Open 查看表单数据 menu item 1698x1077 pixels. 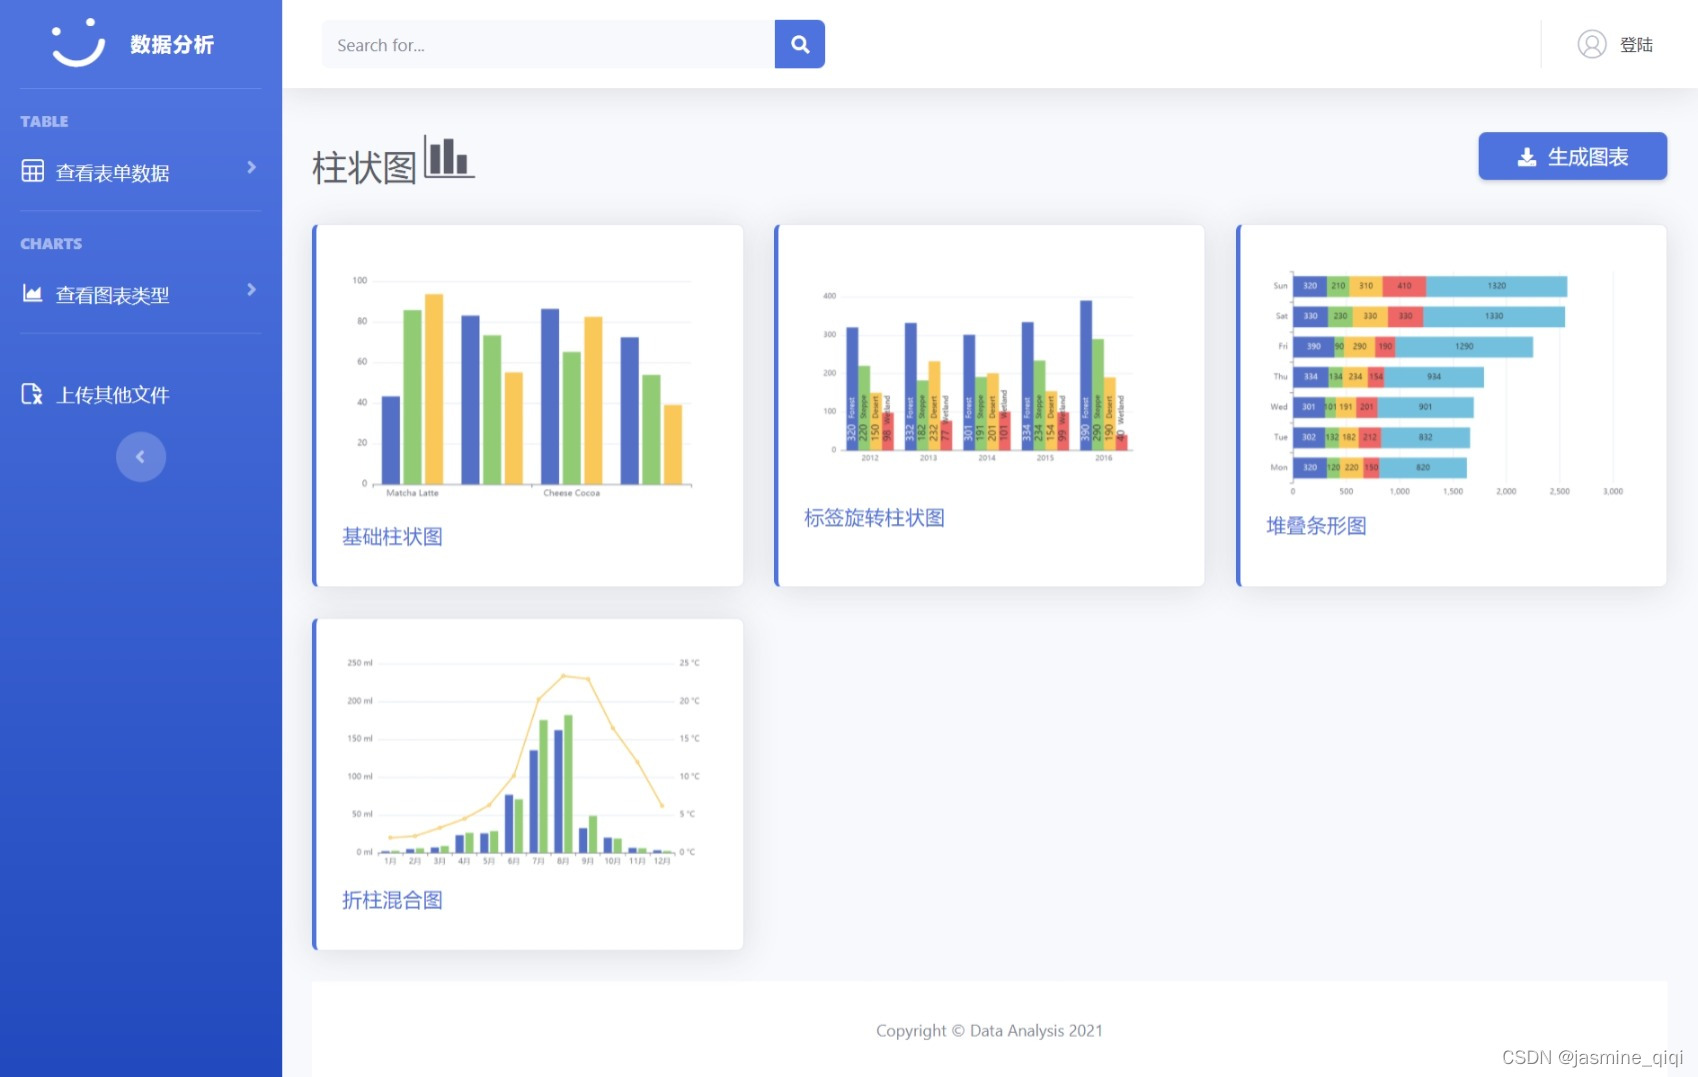tap(112, 173)
